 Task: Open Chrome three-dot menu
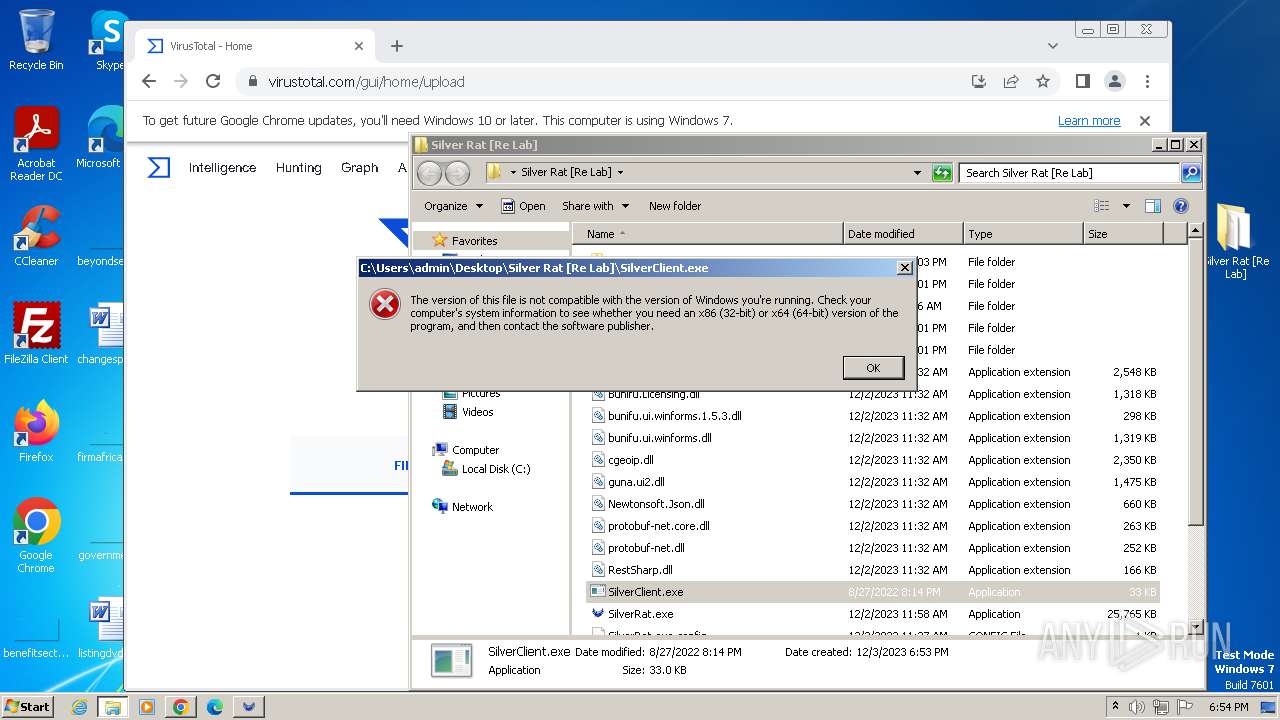(x=1147, y=82)
